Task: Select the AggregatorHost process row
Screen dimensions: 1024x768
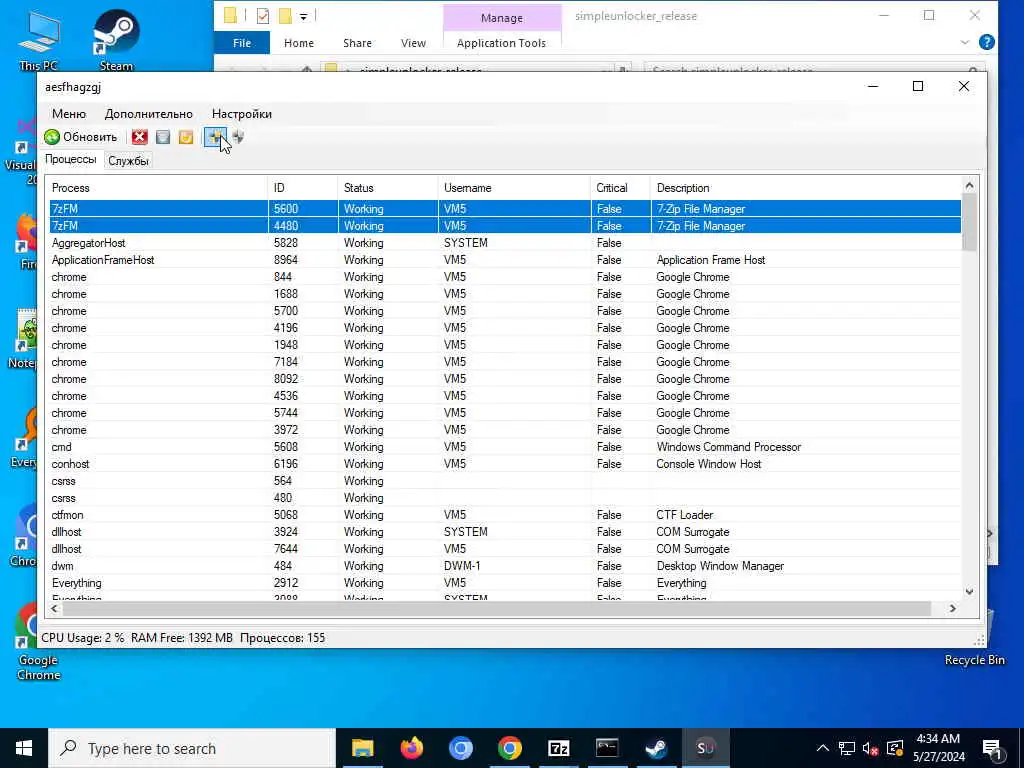Action: point(505,243)
